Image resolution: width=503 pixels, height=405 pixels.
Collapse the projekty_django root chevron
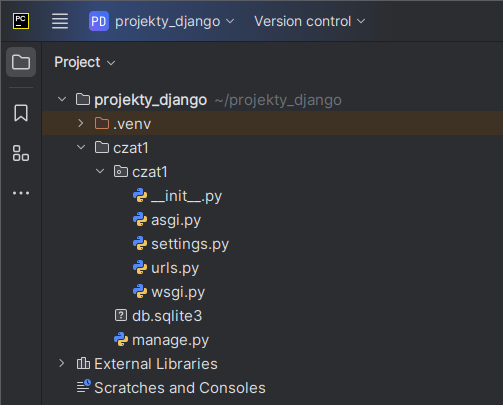point(62,99)
